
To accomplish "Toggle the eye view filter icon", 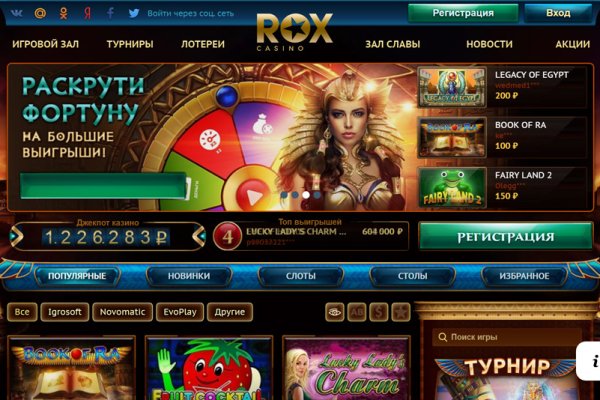I will click(x=334, y=312).
